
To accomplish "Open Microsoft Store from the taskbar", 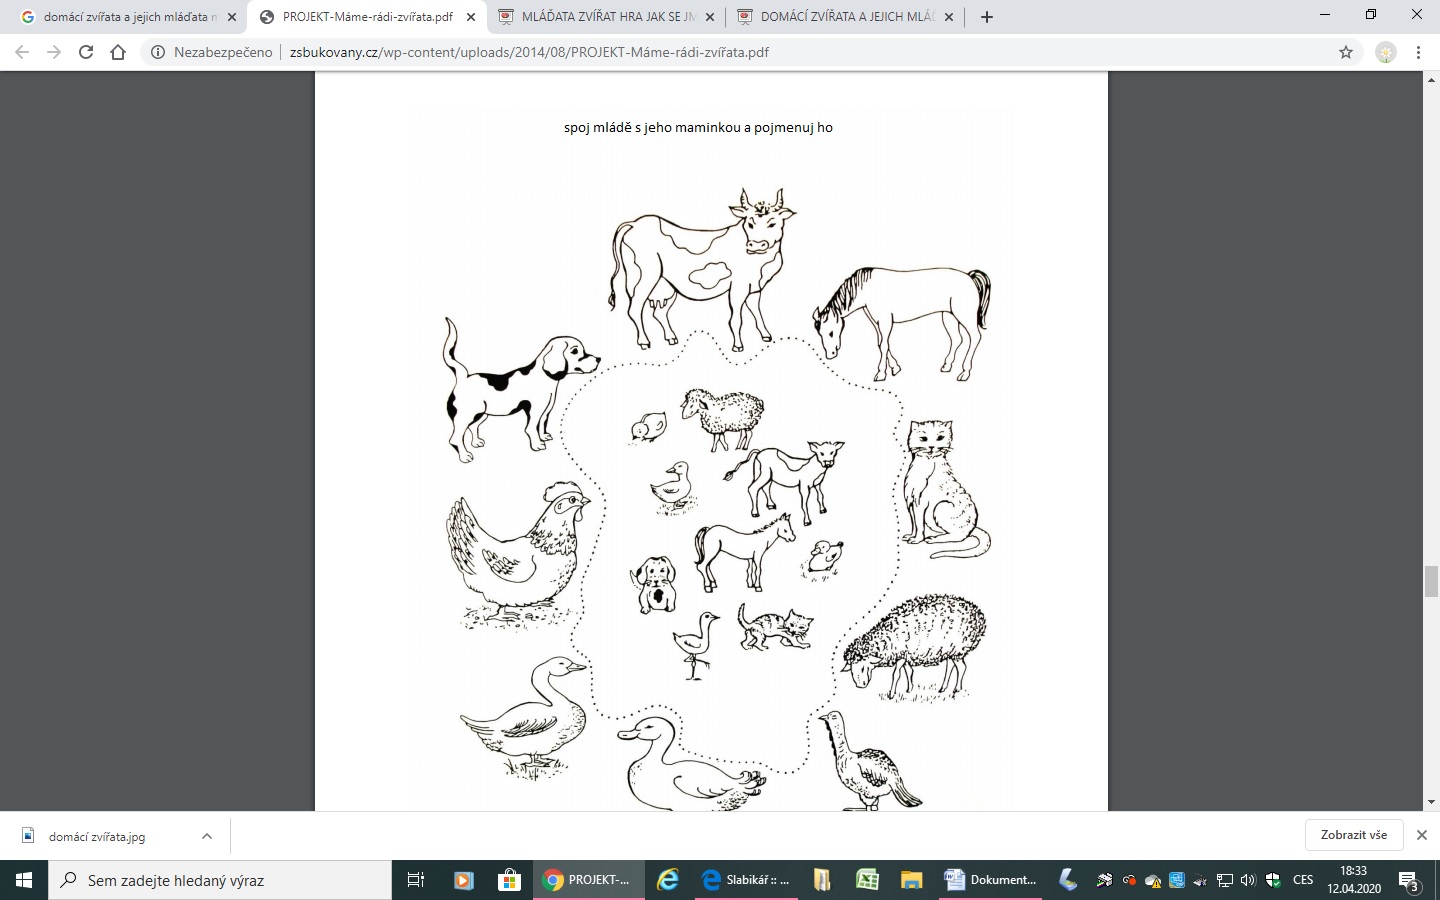I will pos(510,880).
